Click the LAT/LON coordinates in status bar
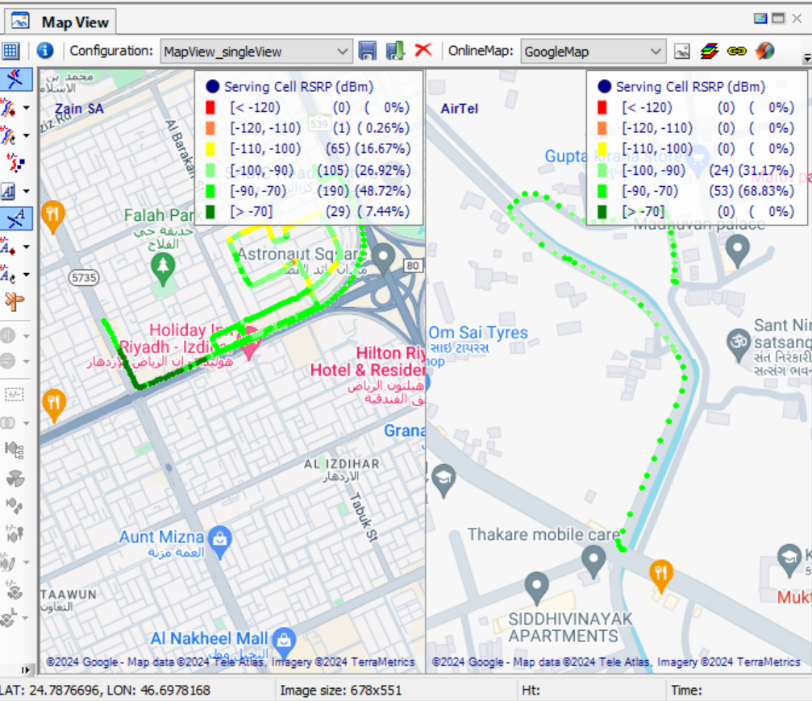Viewport: 812px width, 701px height. point(105,690)
